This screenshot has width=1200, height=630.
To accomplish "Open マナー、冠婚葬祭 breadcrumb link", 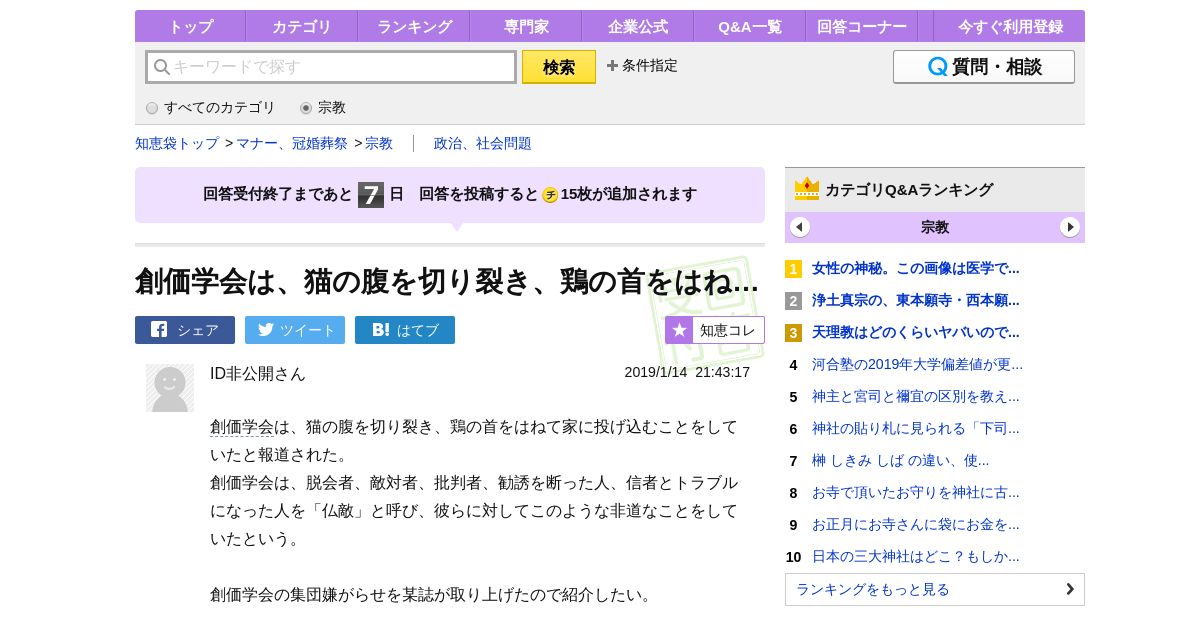I will (292, 143).
